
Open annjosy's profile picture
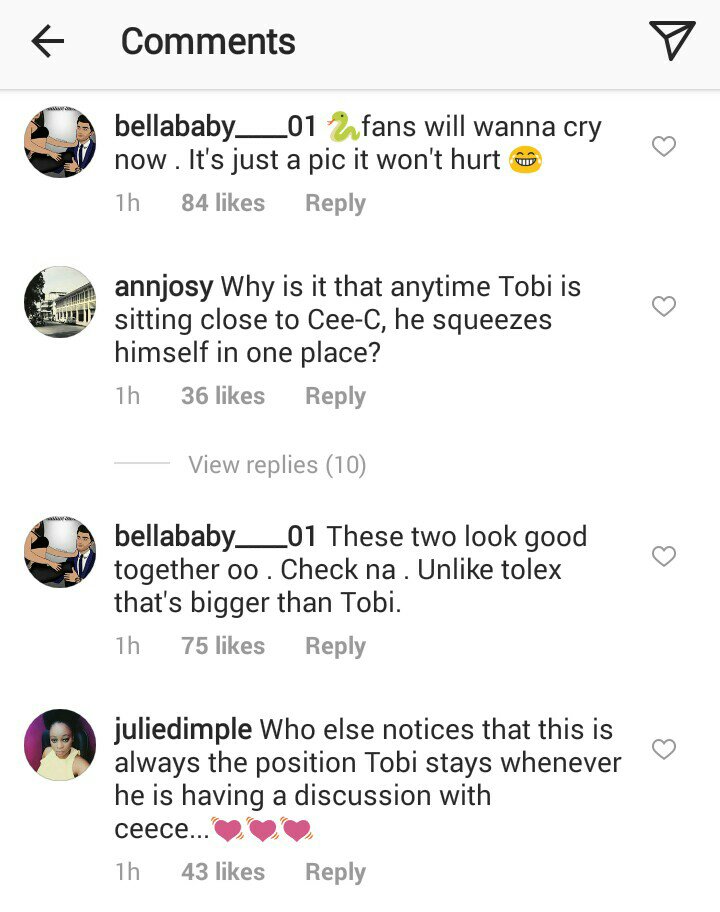[60, 302]
